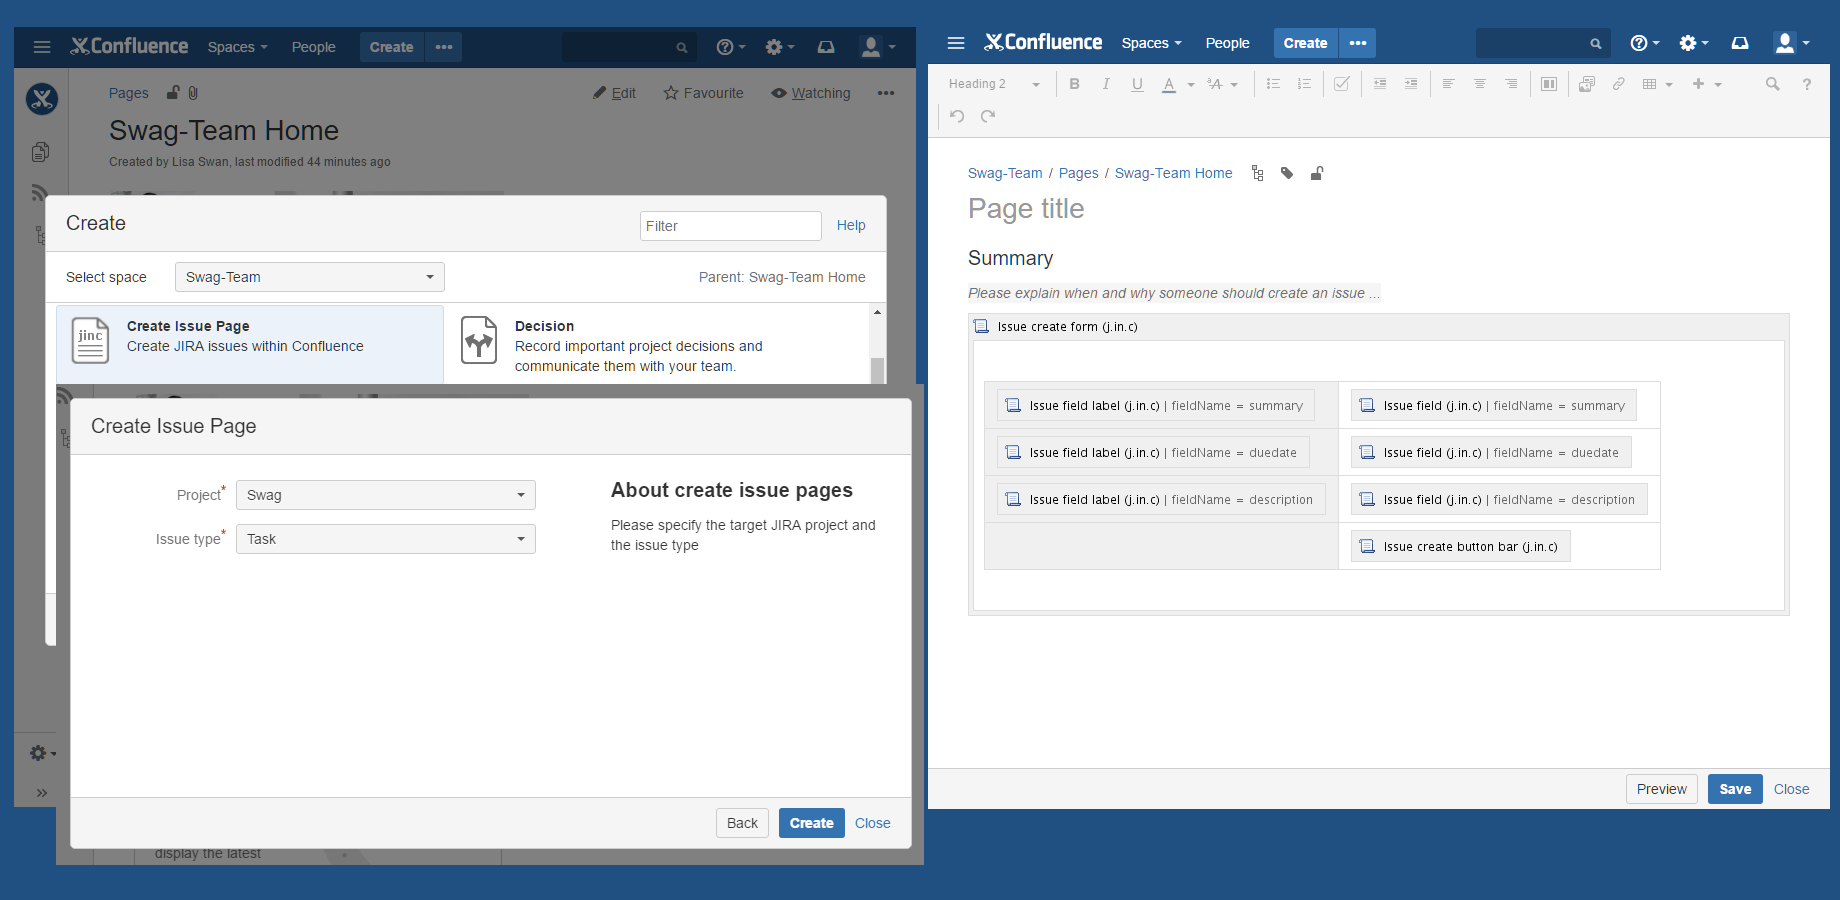Viewport: 1840px width, 900px height.
Task: Open the Project dropdown showing Swag
Action: 385,495
